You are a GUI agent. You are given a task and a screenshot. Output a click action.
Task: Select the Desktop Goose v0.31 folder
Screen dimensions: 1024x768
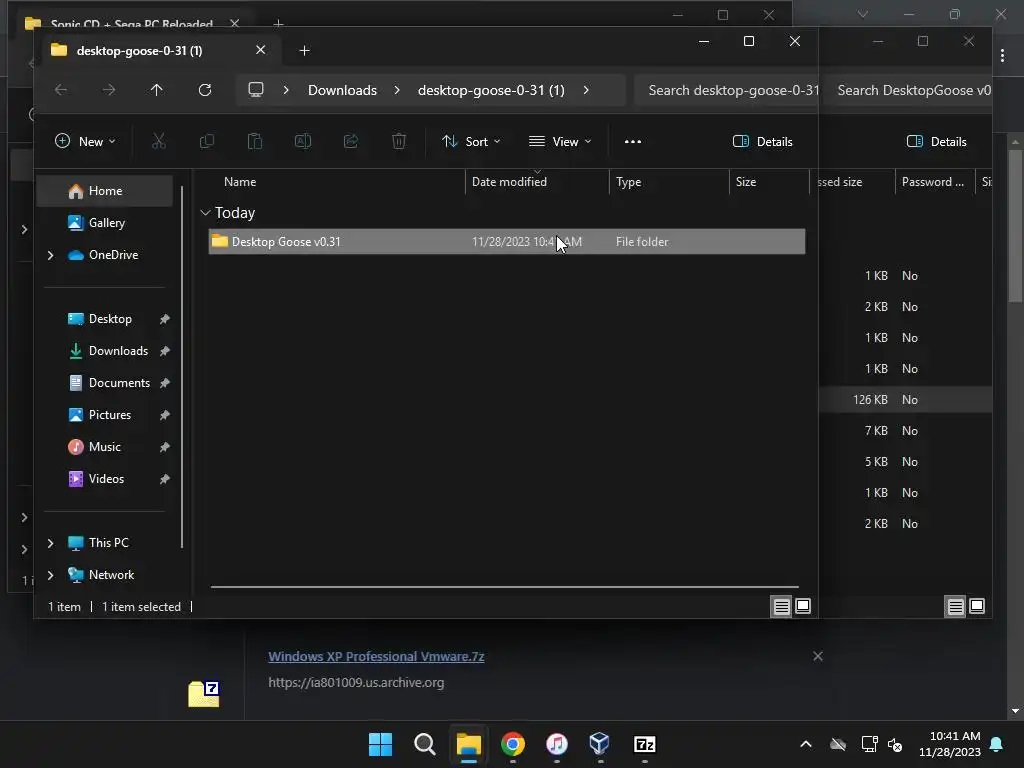click(x=506, y=242)
